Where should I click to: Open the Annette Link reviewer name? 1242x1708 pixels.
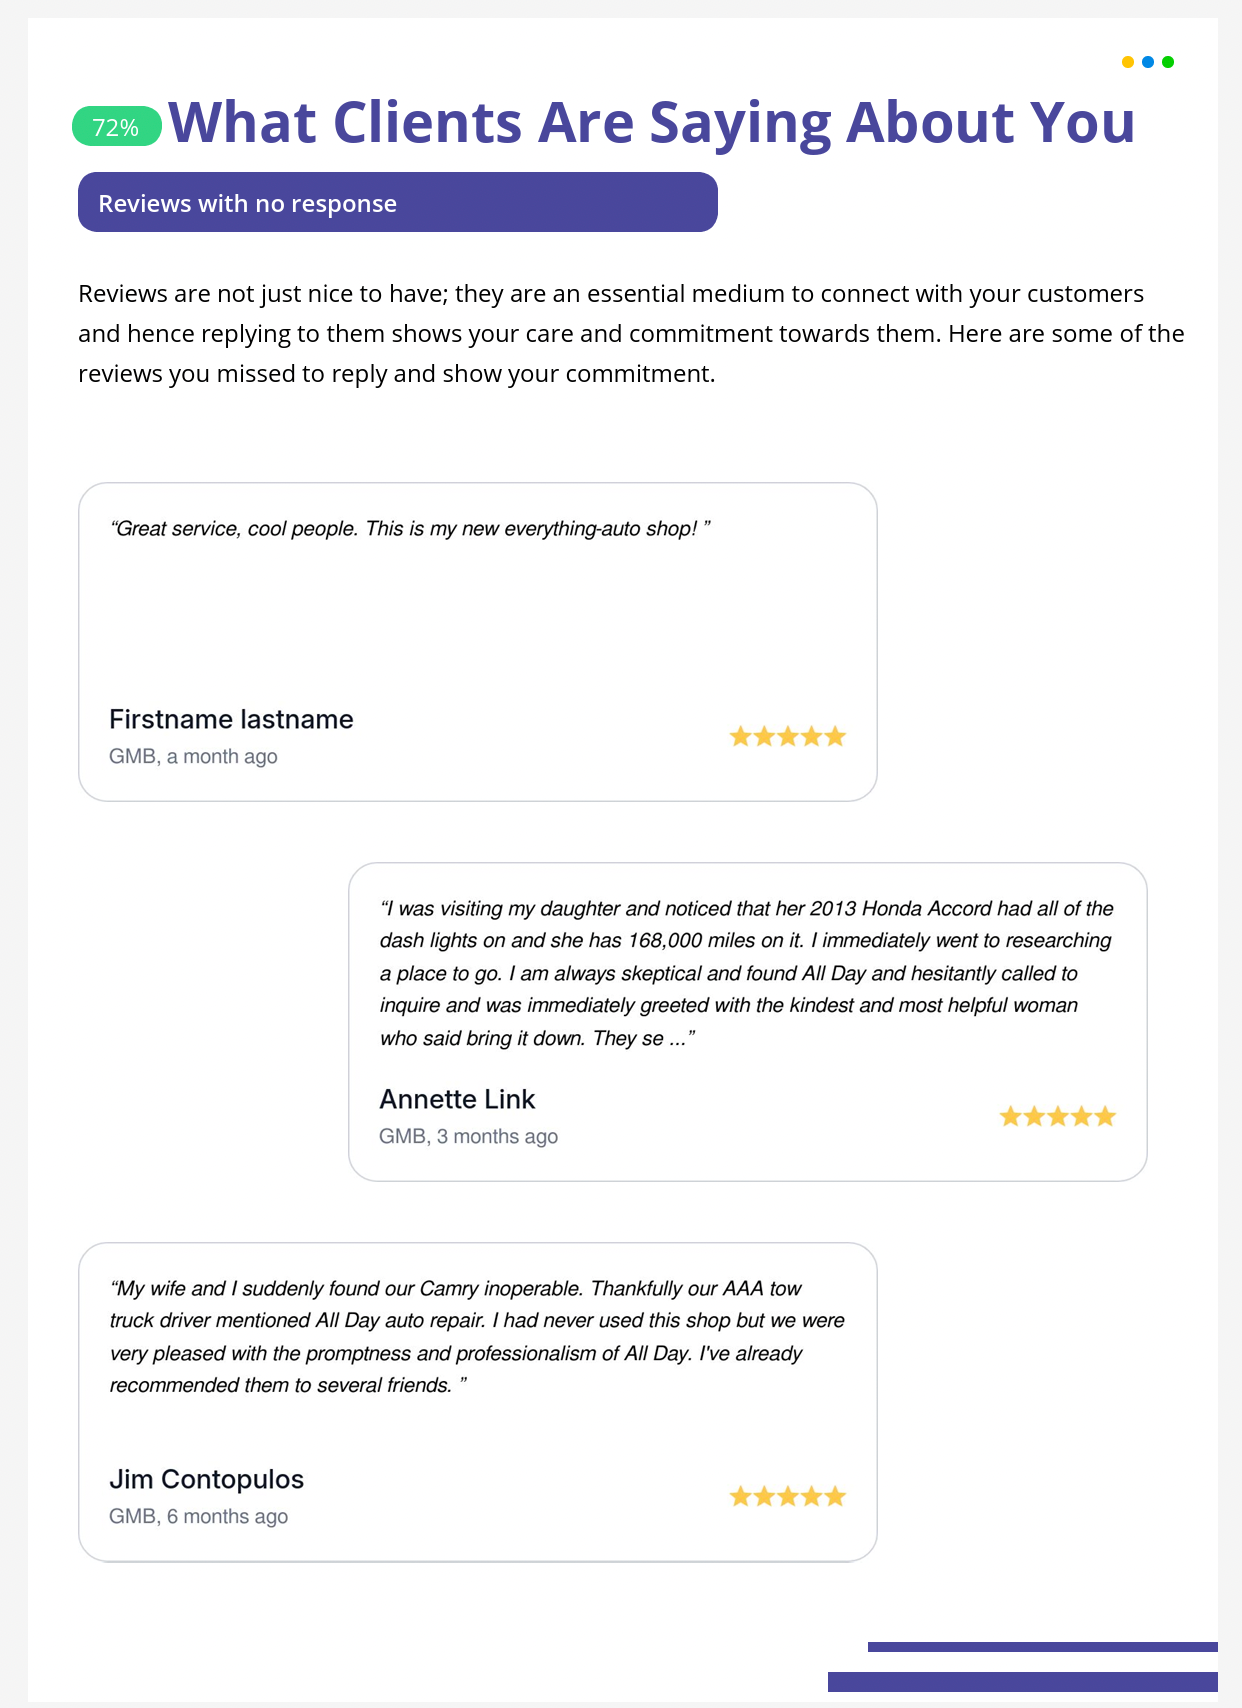point(457,1099)
